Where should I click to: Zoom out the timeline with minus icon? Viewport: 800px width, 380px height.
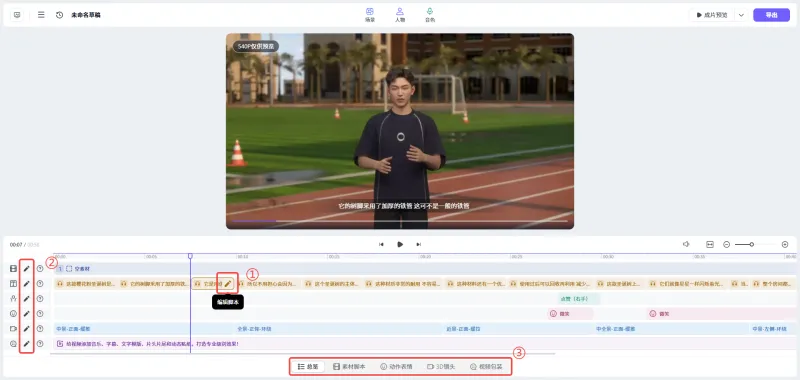click(727, 244)
